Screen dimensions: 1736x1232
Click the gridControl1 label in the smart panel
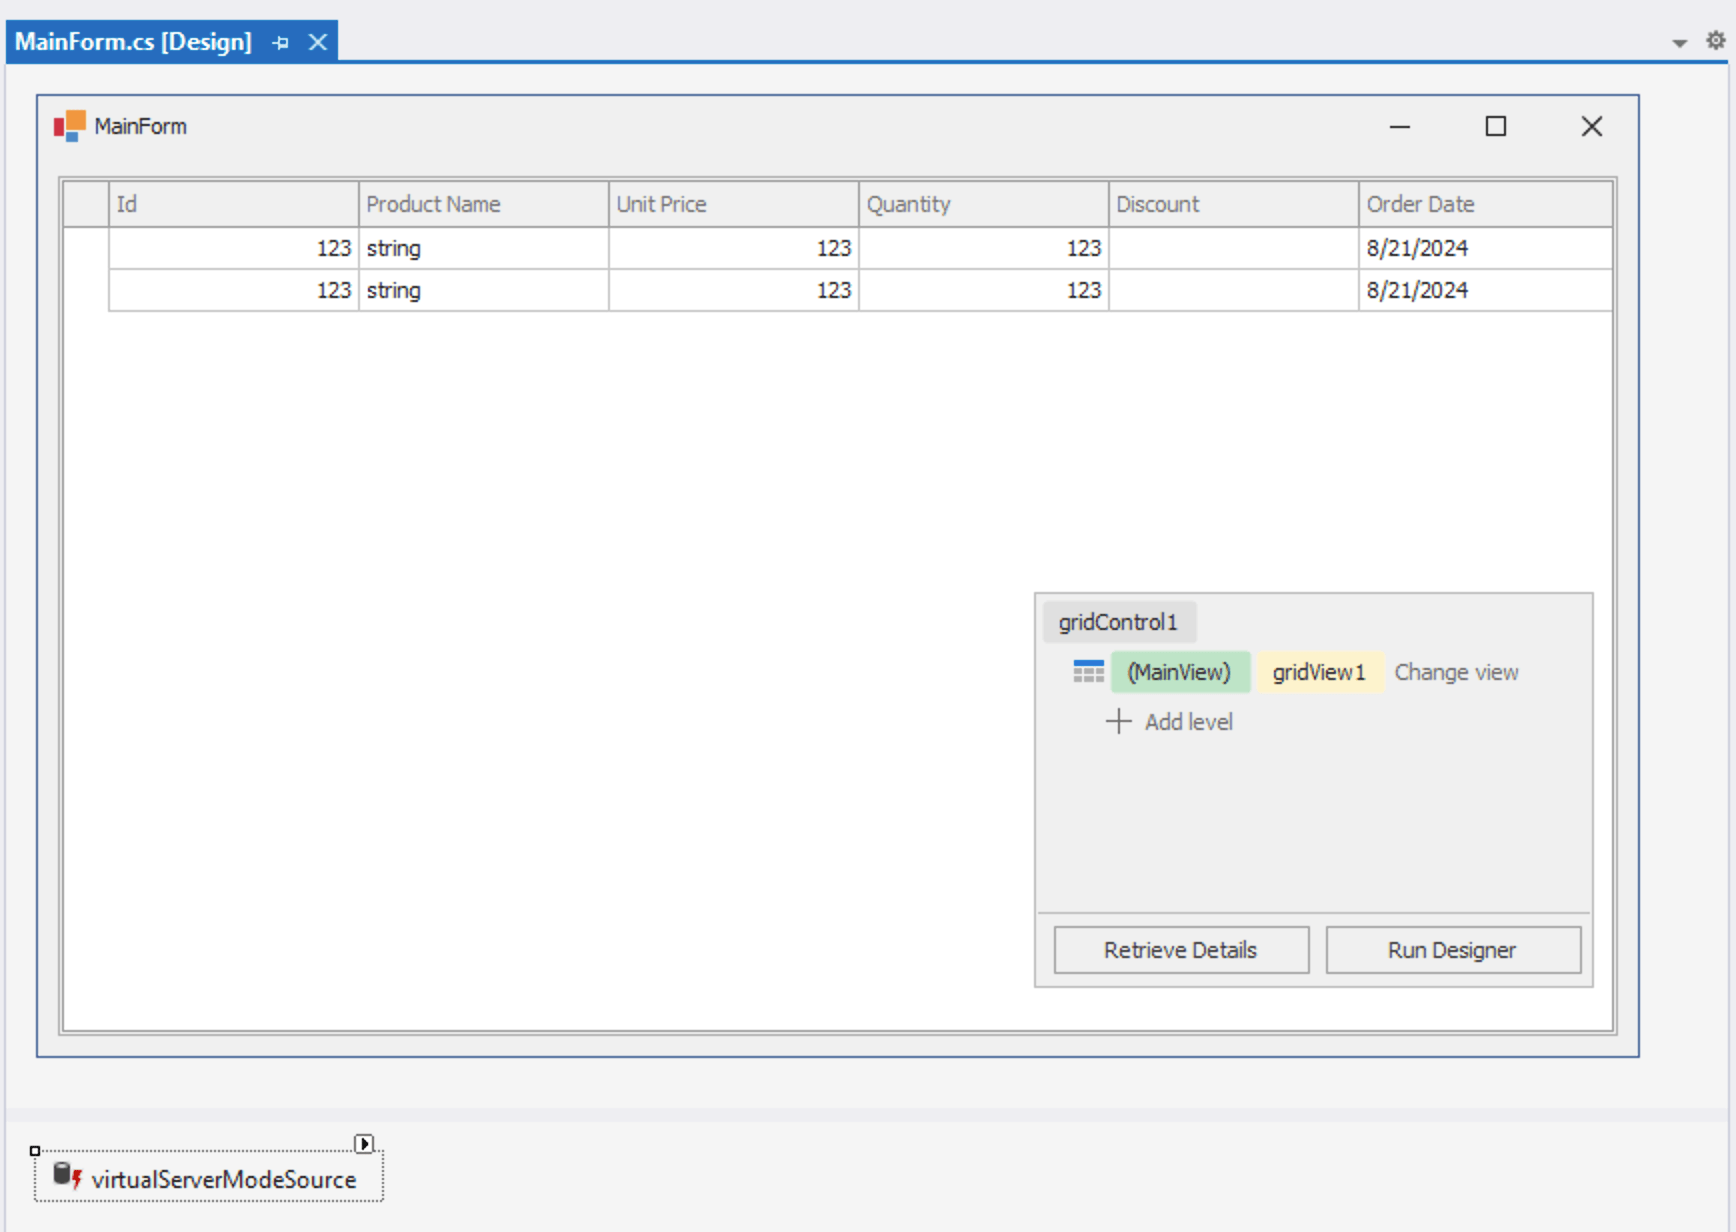click(1118, 621)
